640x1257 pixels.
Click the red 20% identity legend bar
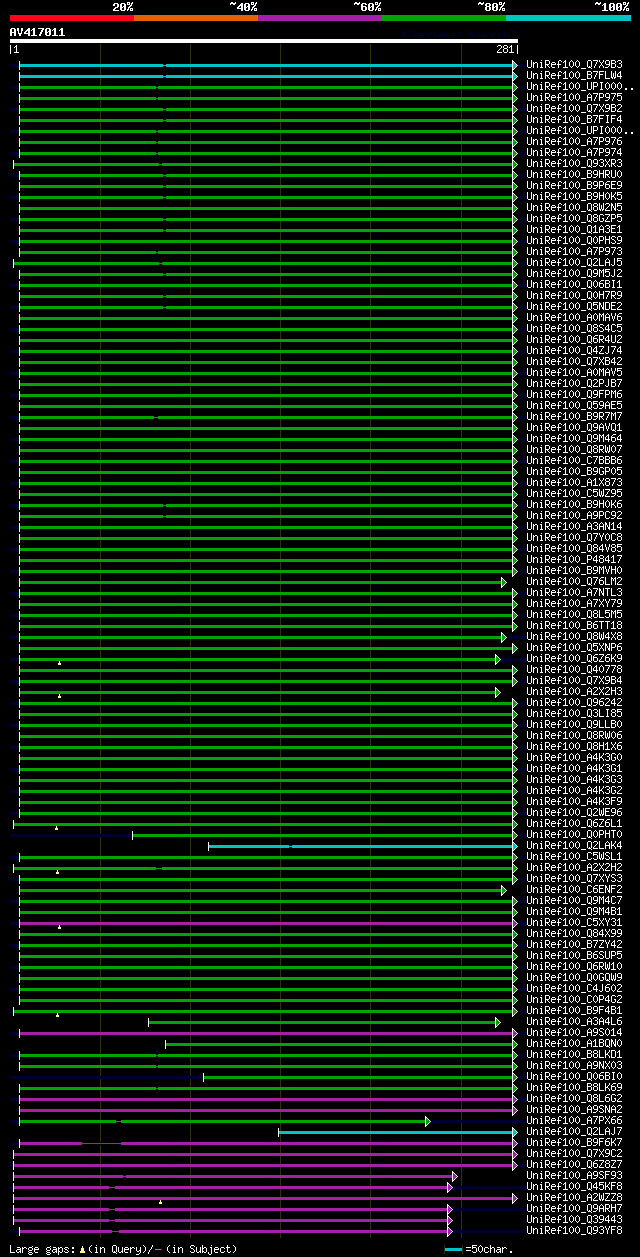(x=72, y=18)
